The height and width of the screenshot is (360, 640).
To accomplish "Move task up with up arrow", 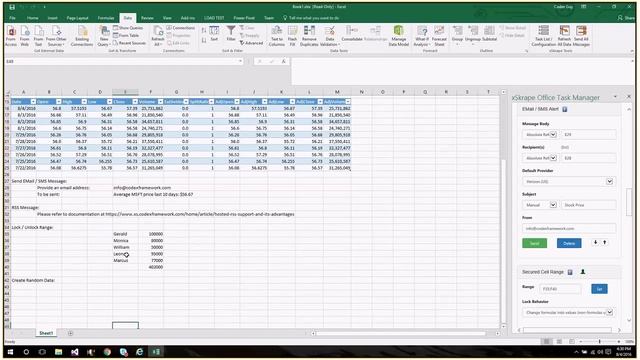I will (x=604, y=242).
